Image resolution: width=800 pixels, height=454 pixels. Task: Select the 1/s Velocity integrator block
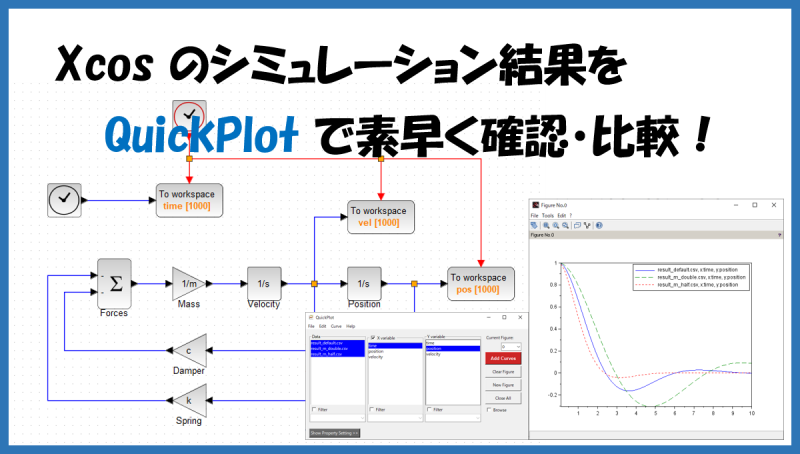[x=264, y=284]
